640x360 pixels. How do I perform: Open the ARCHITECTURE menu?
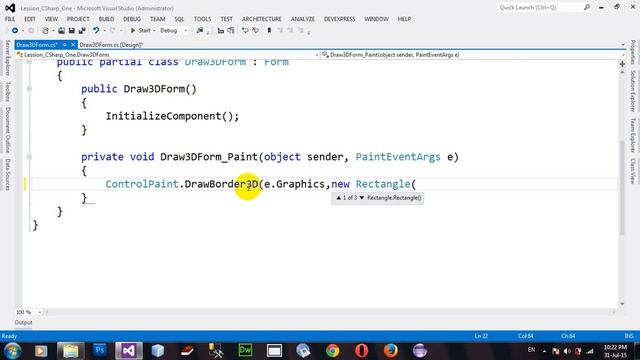(x=262, y=19)
